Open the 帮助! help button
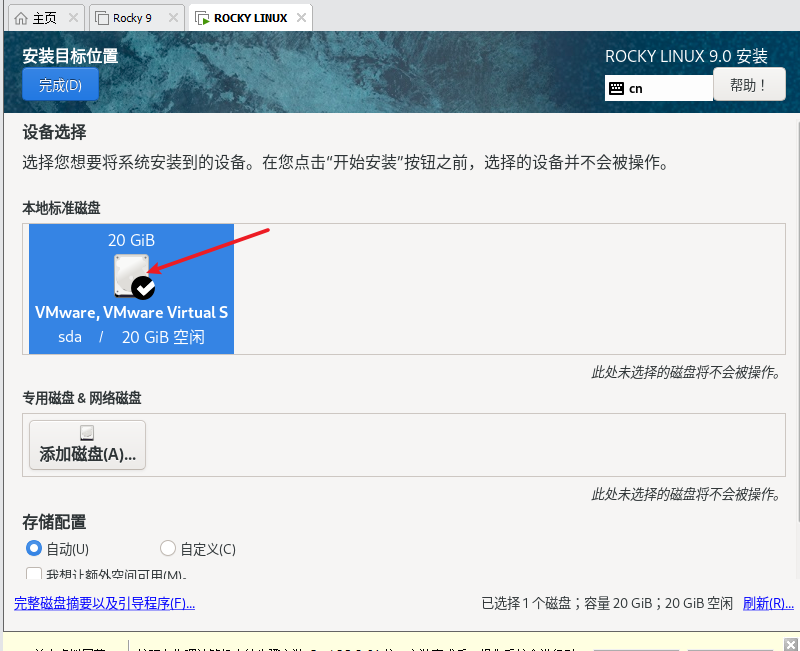The width and height of the screenshot is (800, 651). [749, 85]
